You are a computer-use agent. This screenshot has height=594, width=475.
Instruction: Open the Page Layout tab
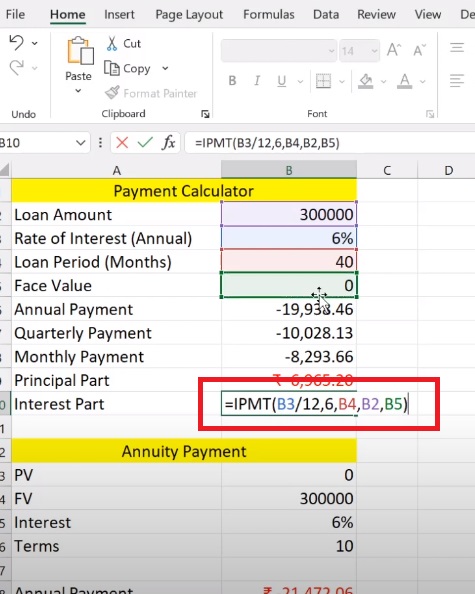tap(189, 14)
